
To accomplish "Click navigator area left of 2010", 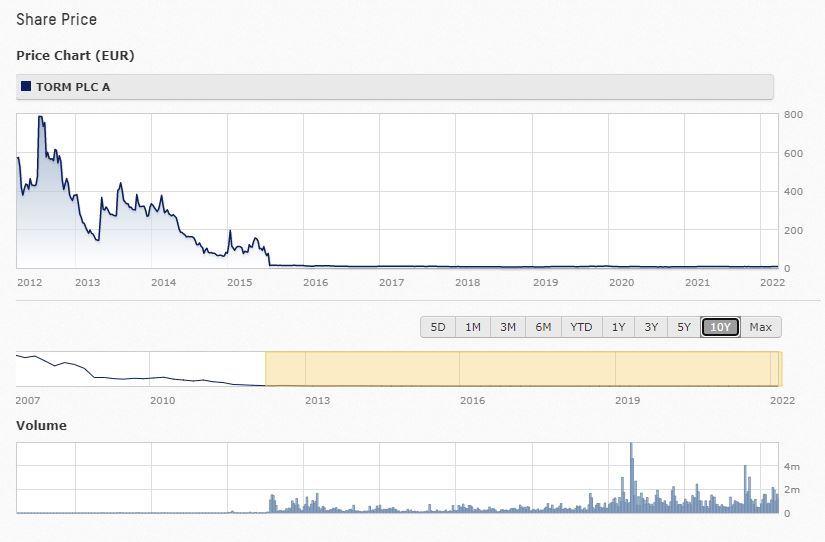I will click(90, 370).
